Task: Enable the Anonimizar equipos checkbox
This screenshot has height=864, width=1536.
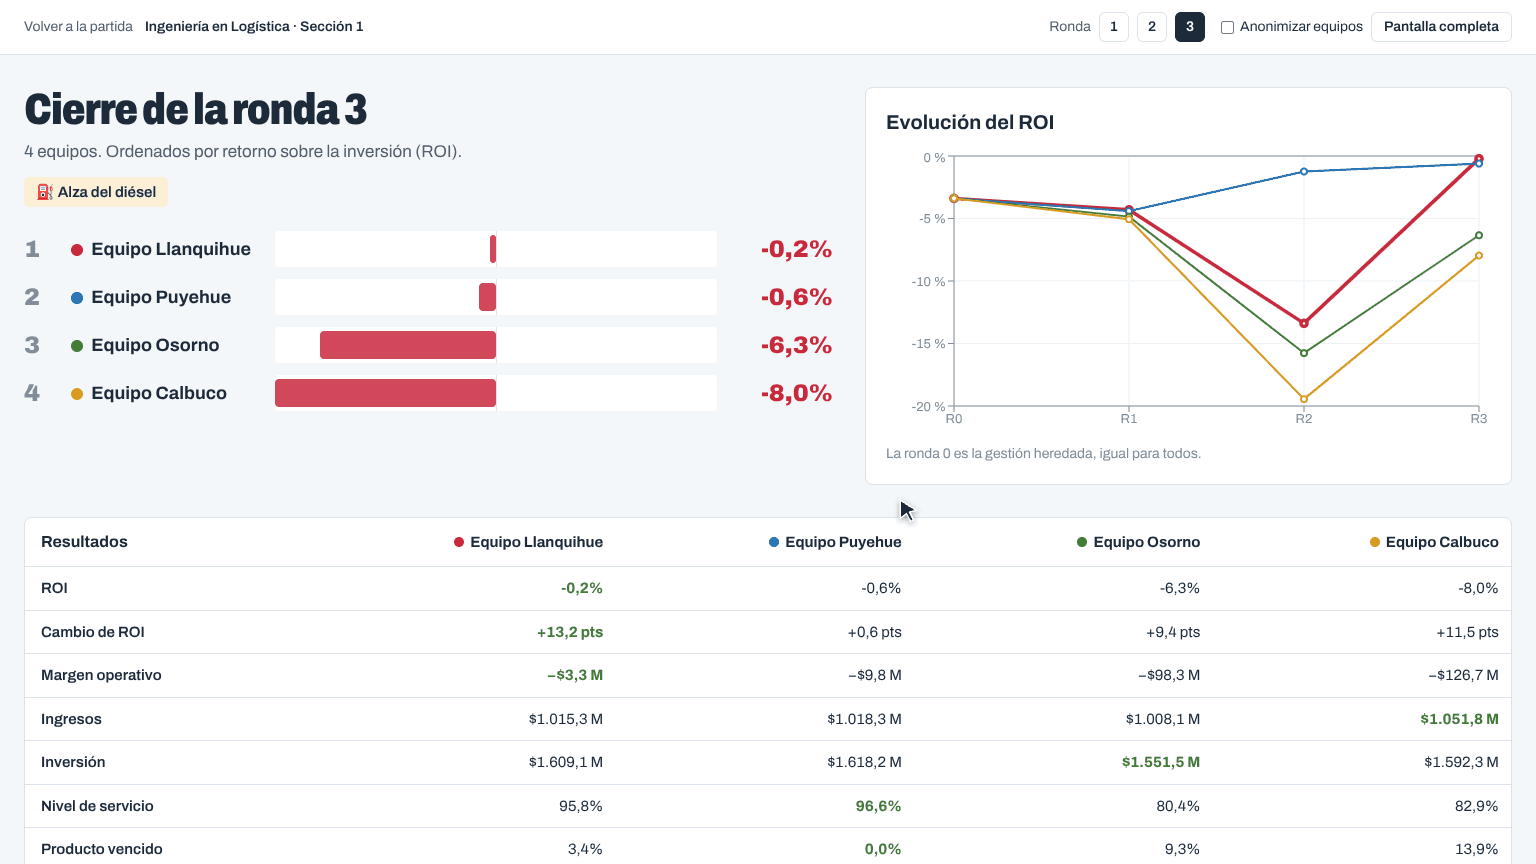Action: coord(1227,27)
